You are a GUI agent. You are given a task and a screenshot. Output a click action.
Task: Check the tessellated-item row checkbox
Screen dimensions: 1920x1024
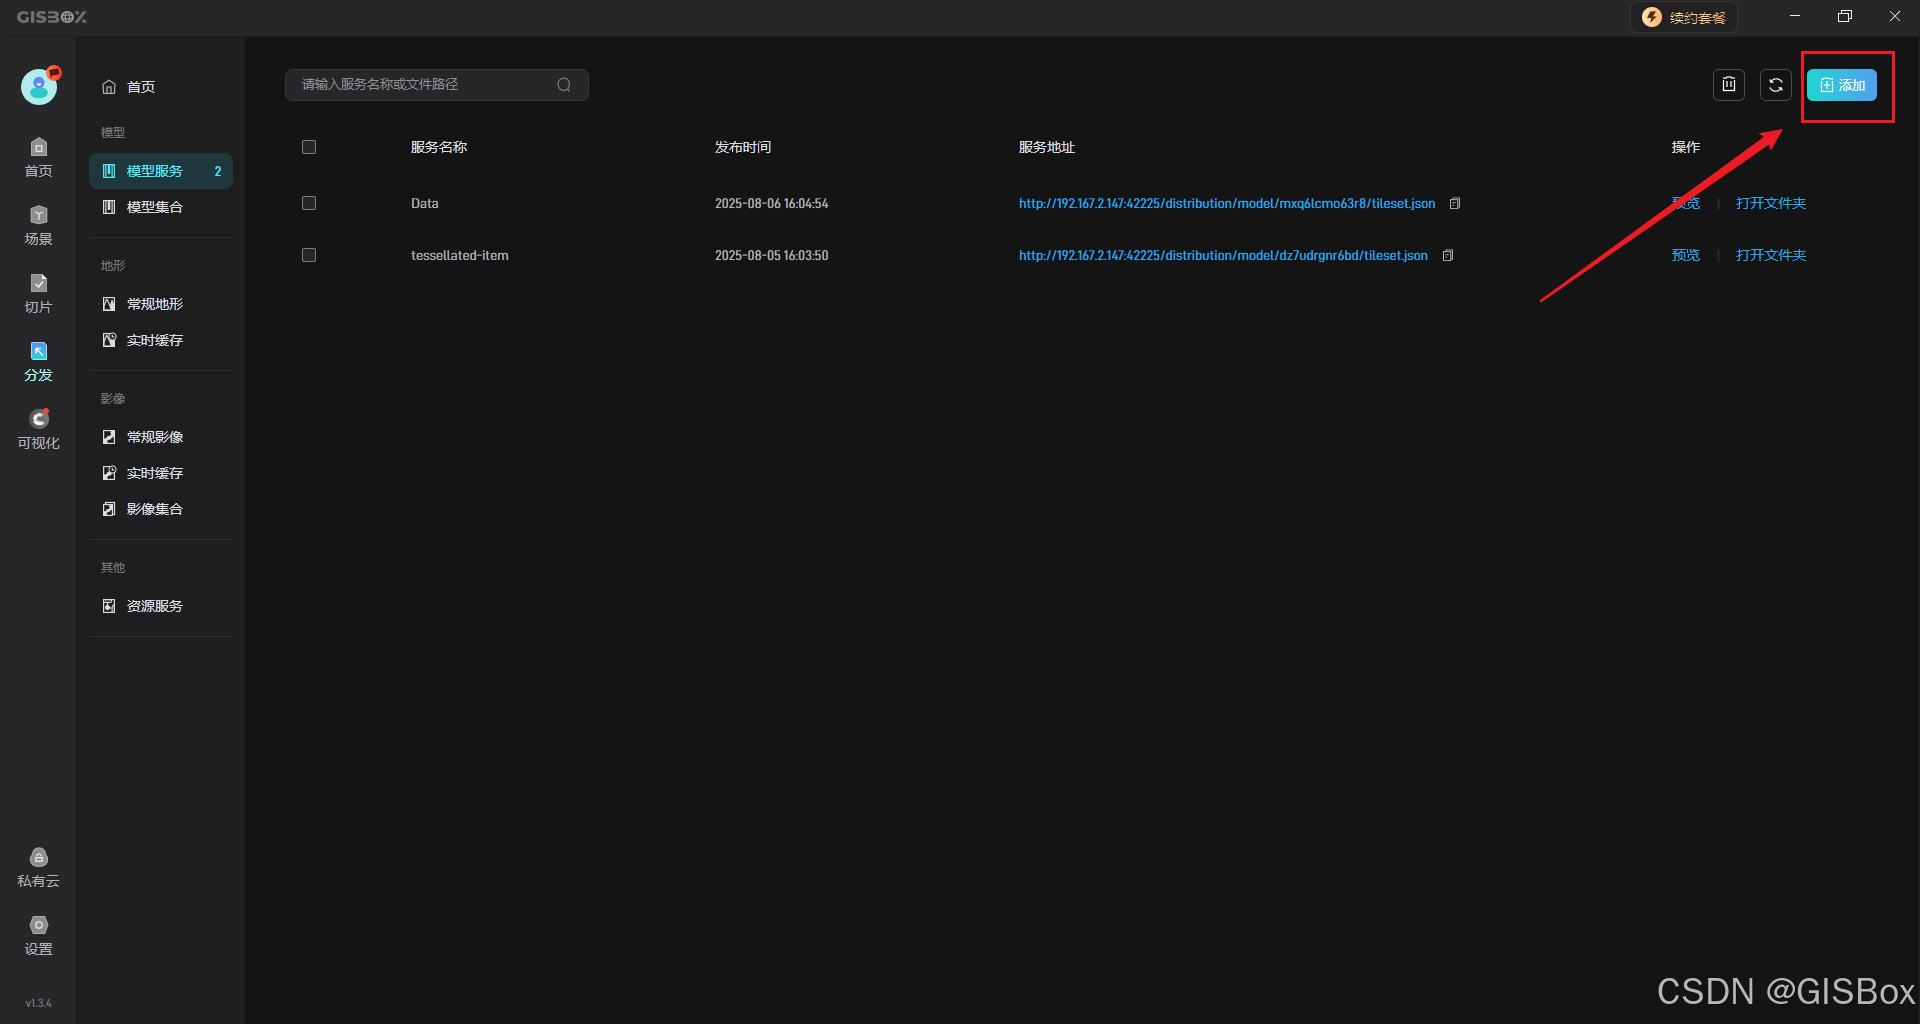point(309,255)
